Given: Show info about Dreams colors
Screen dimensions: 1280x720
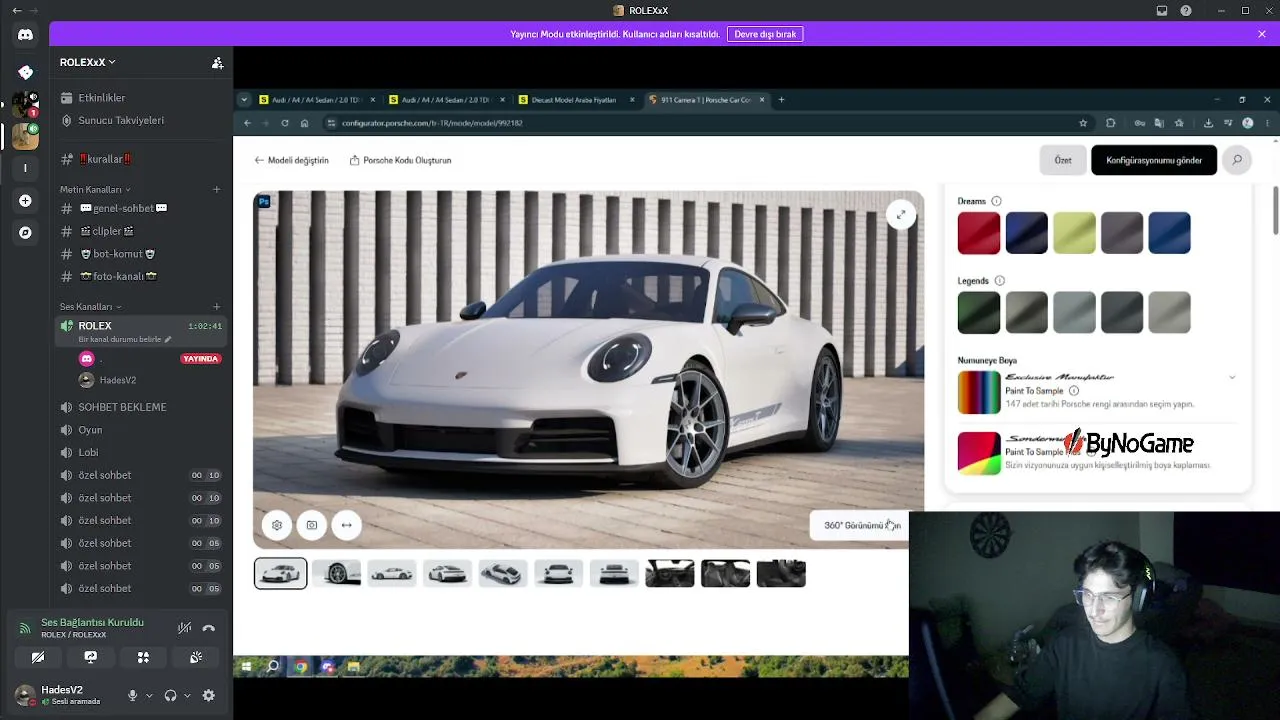Looking at the screenshot, I should tap(996, 201).
